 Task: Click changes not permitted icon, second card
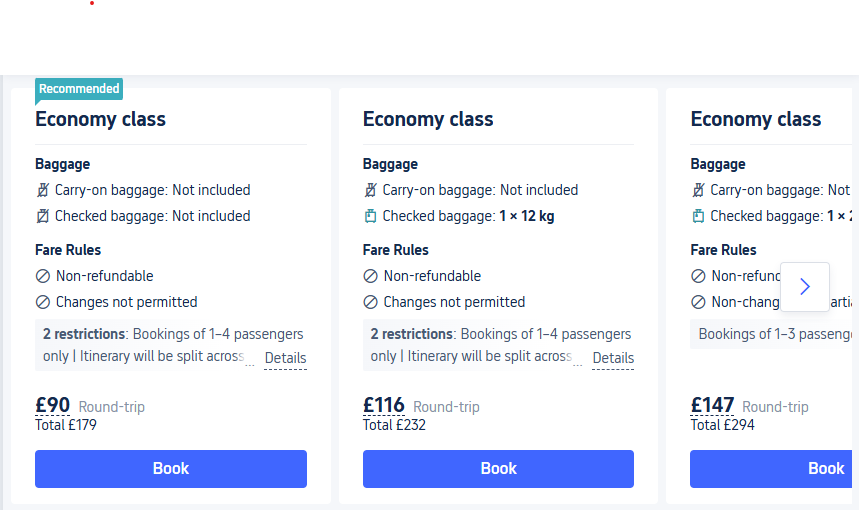click(x=370, y=302)
